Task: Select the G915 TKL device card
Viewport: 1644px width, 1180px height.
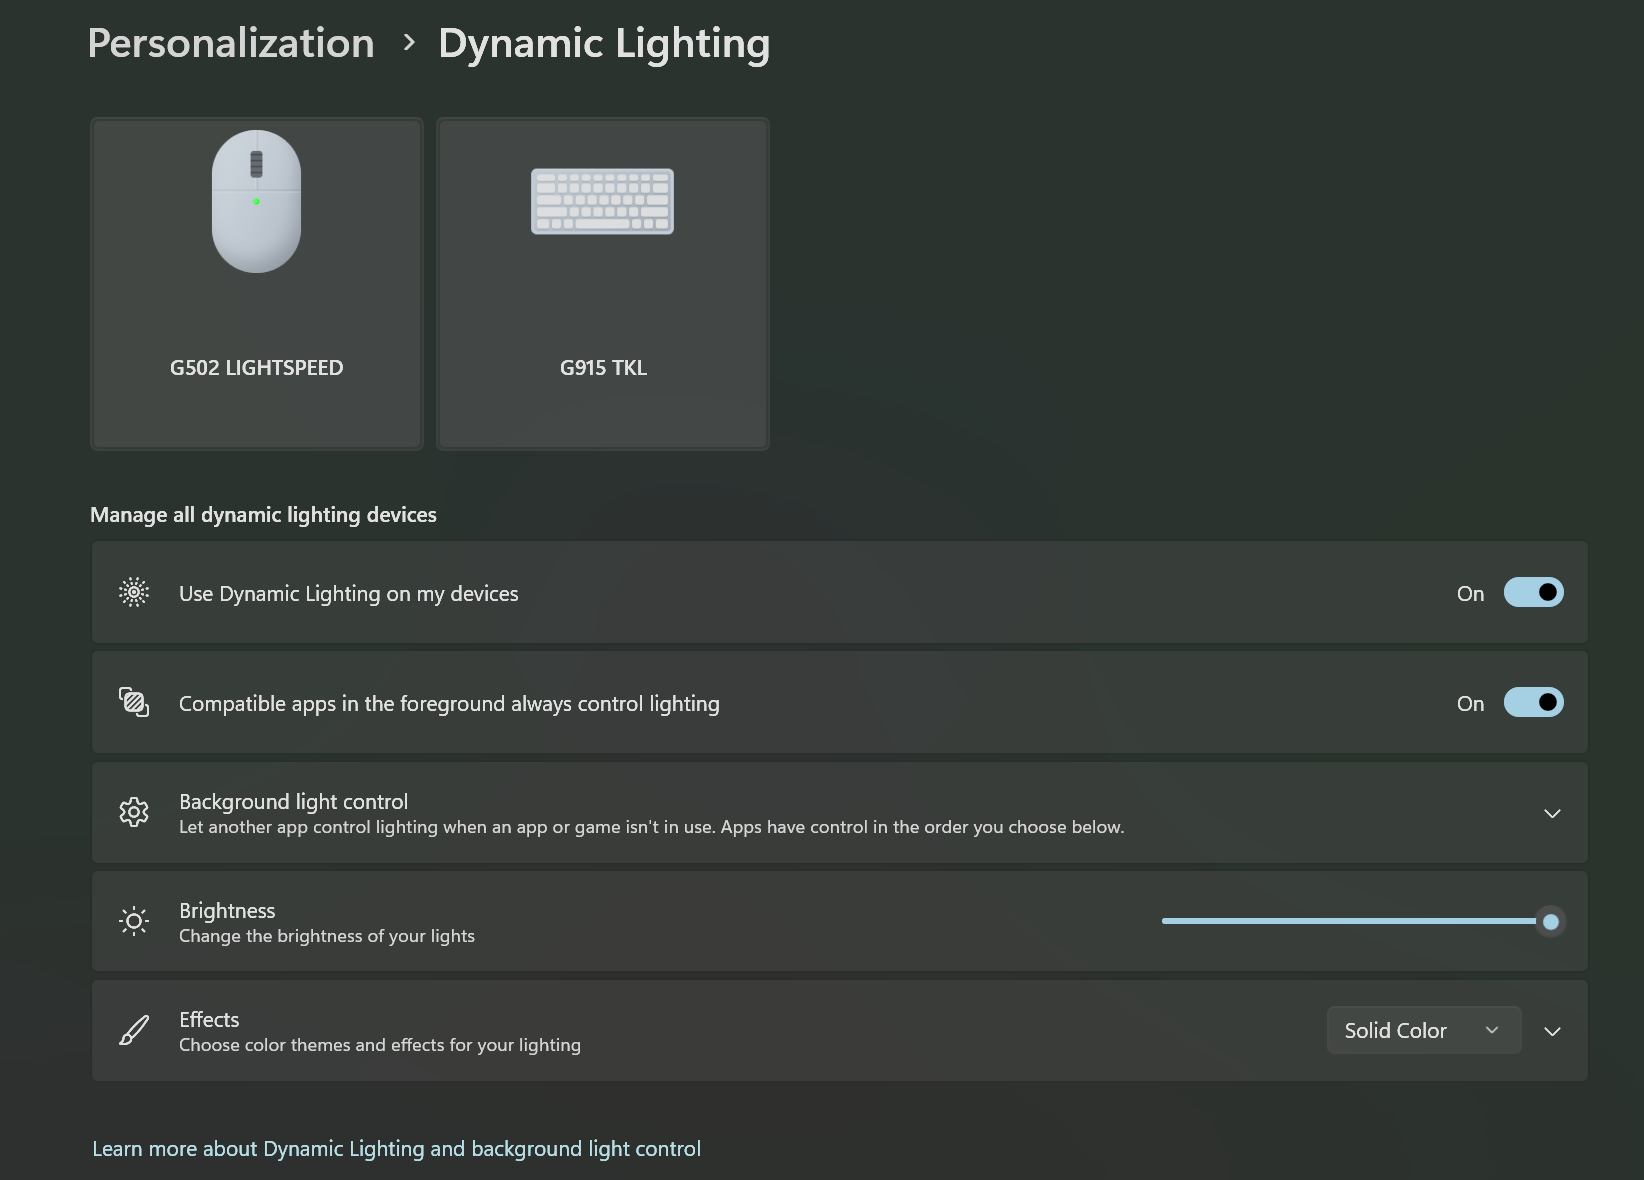Action: (602, 284)
